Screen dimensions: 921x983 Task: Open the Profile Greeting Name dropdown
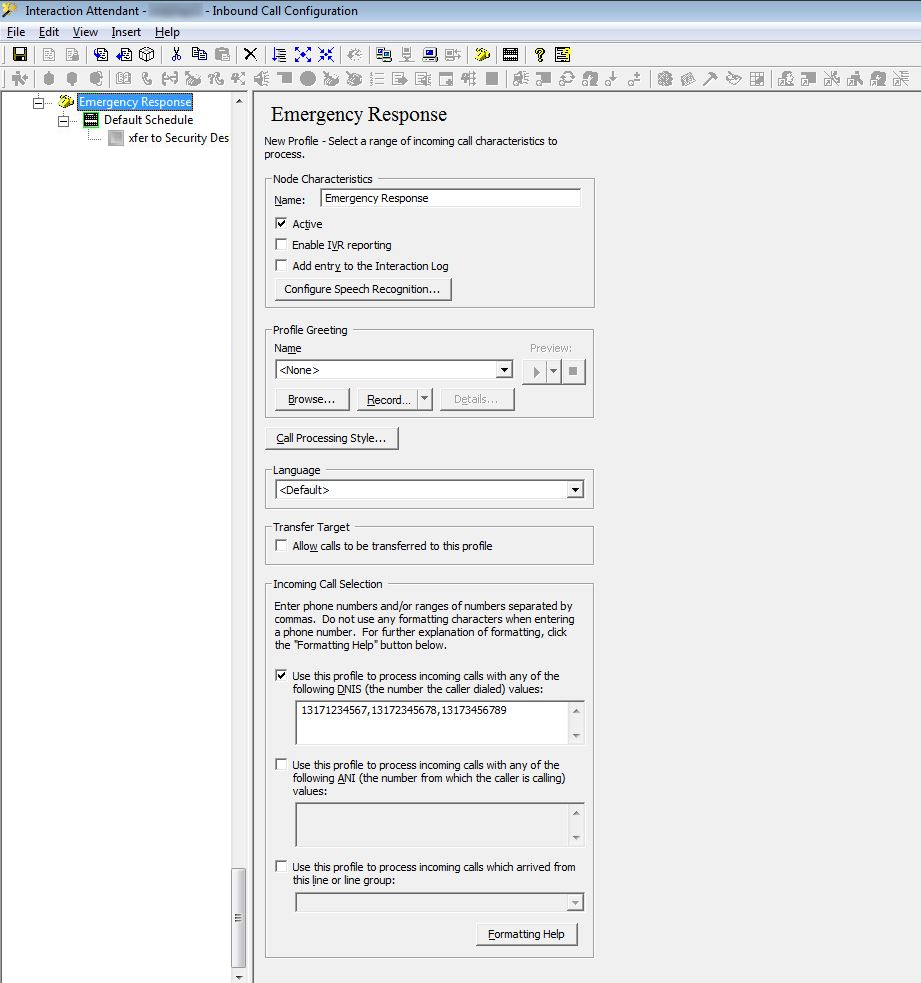pyautogui.click(x=504, y=370)
